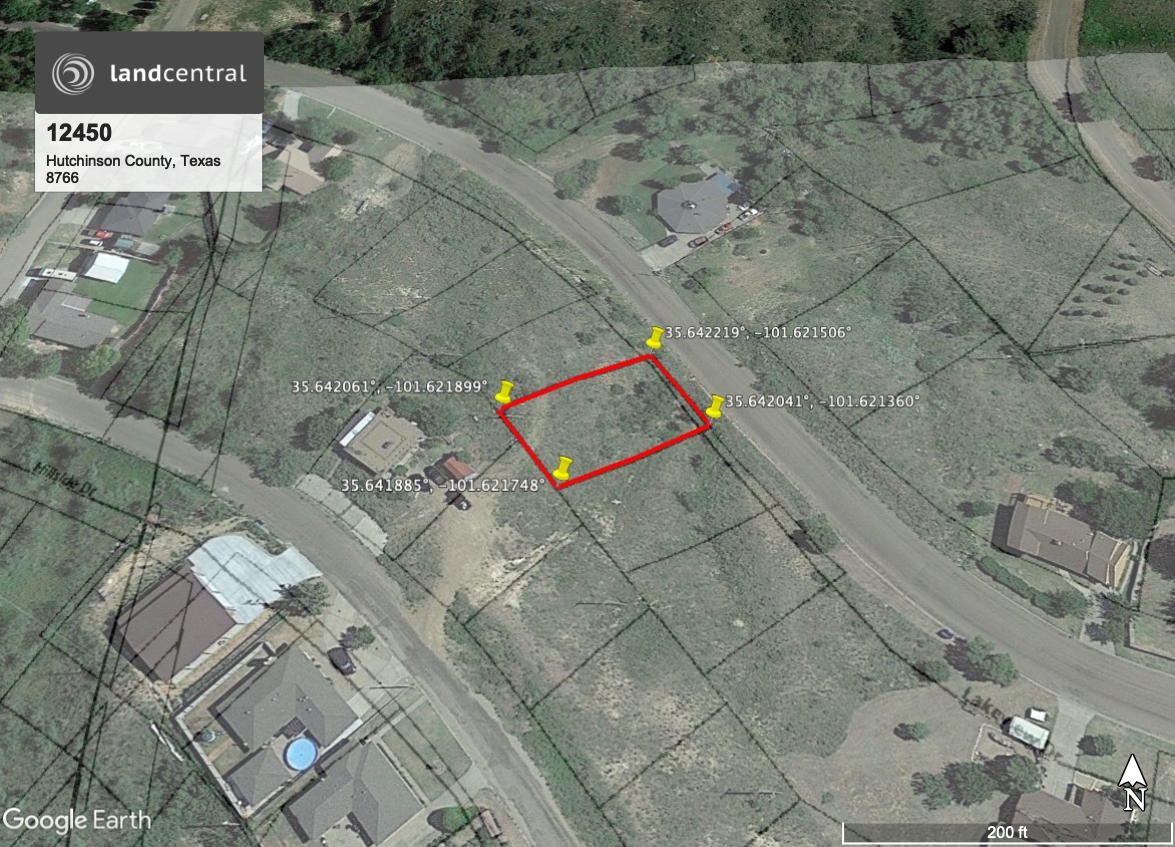Click the coordinate label 35.642061°, -101.621899°
The image size is (1175, 847).
point(390,387)
